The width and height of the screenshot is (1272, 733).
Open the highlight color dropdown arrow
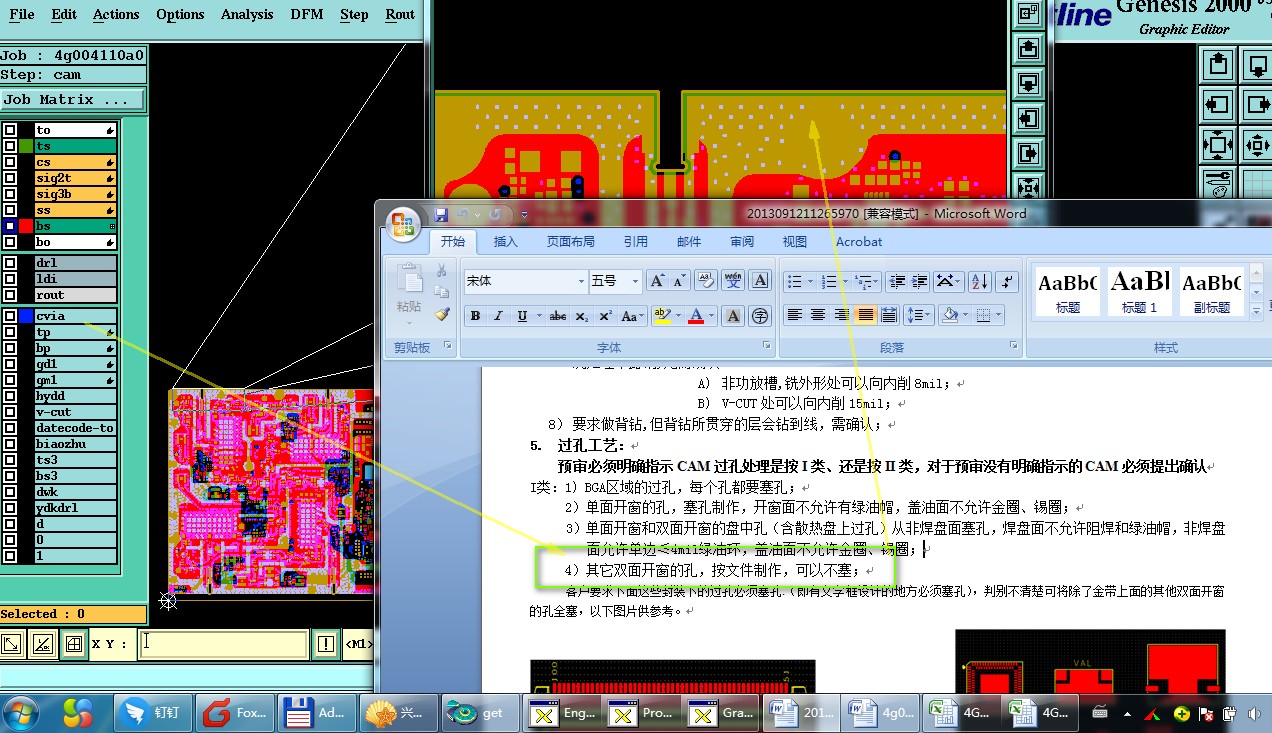tap(678, 316)
